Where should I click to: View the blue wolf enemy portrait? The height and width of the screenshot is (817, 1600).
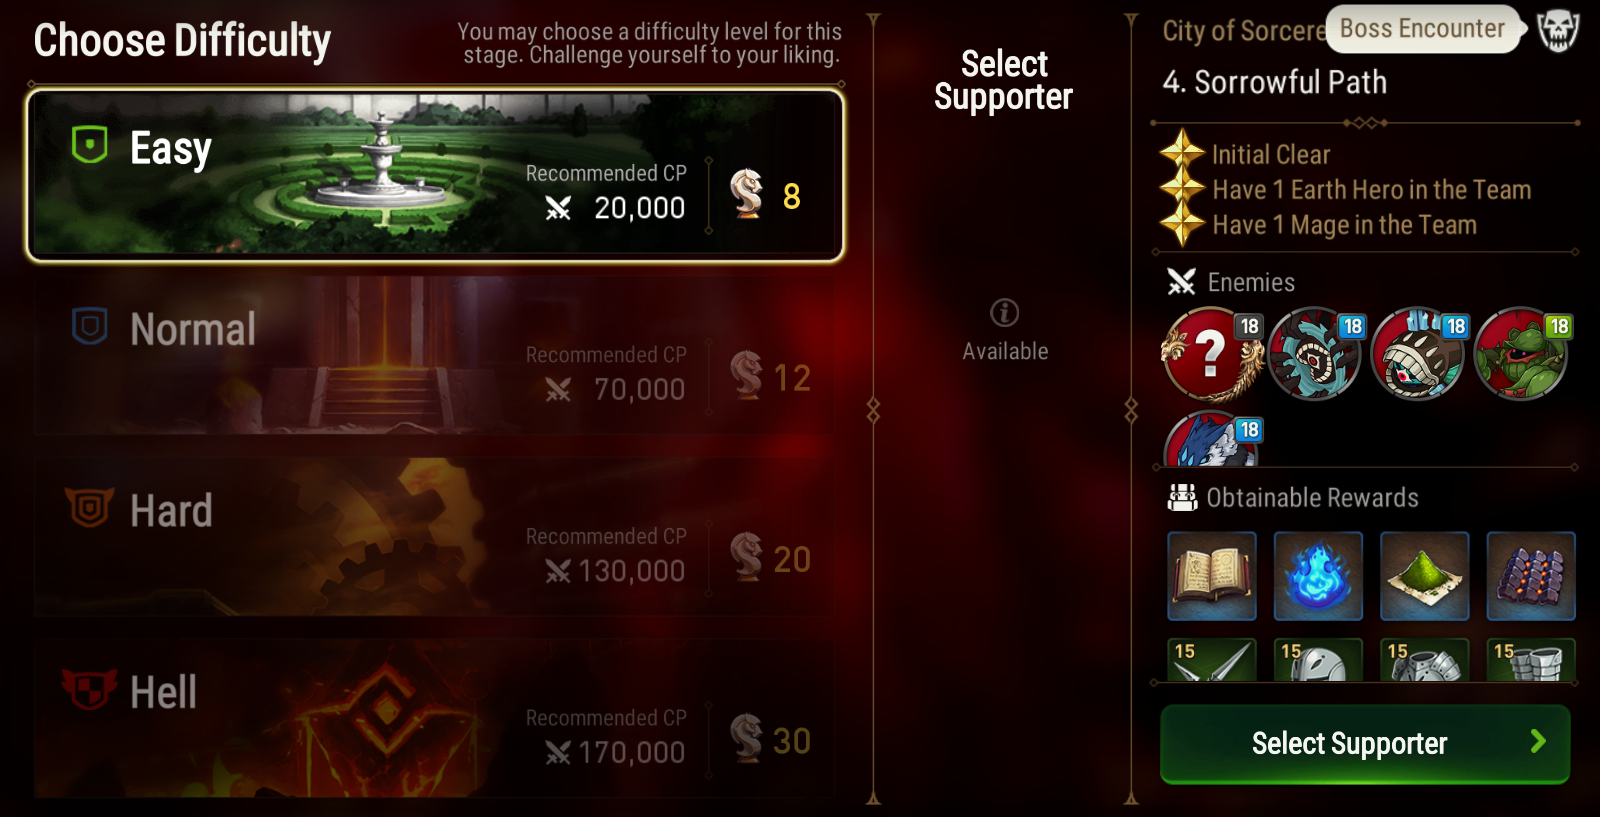pyautogui.click(x=1212, y=439)
